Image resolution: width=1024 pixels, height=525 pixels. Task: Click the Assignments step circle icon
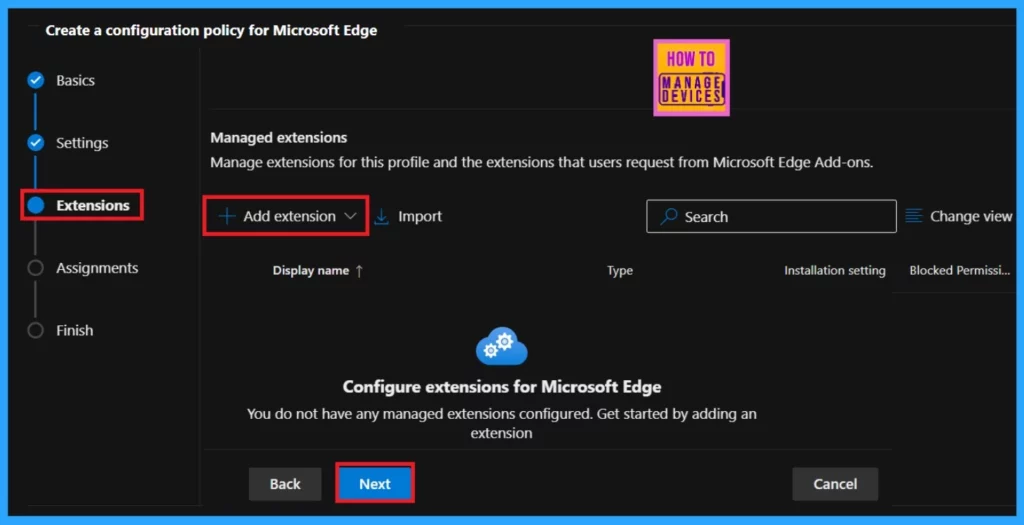35,268
